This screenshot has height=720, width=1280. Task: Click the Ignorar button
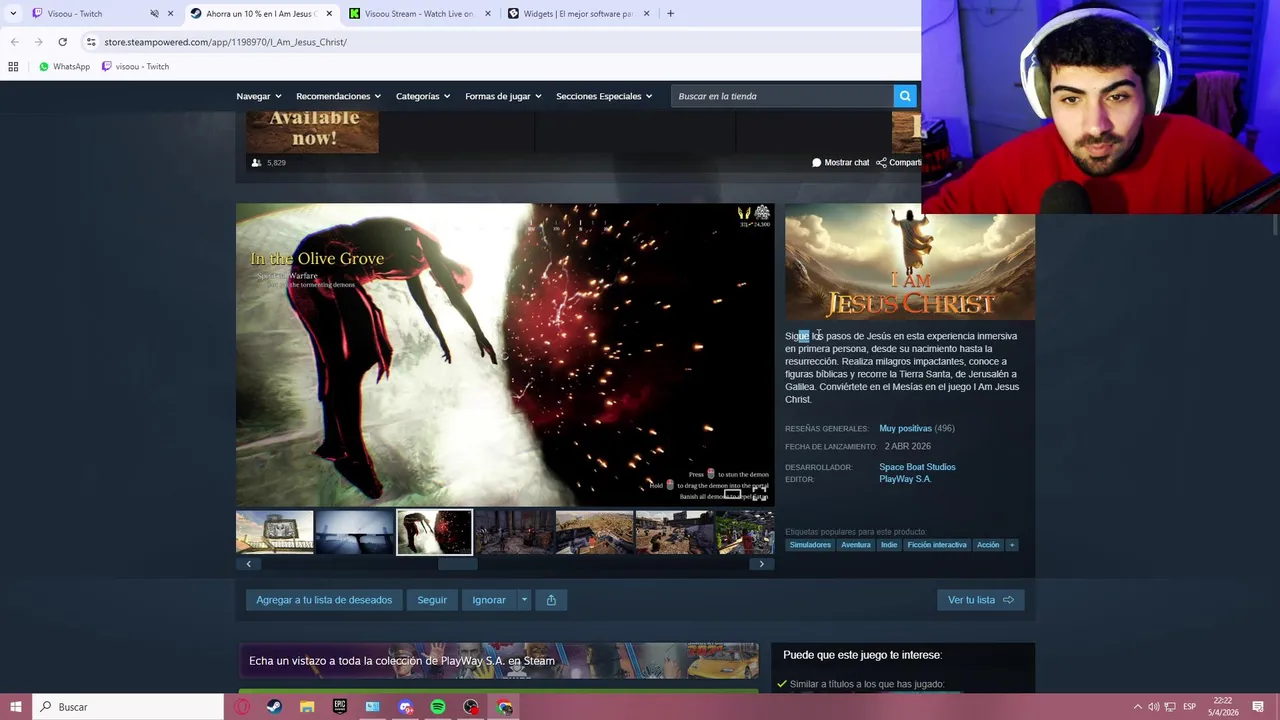pyautogui.click(x=489, y=600)
